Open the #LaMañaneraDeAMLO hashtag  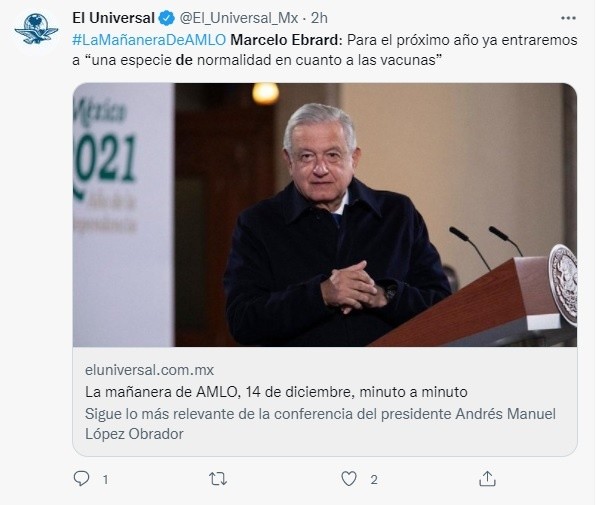[x=149, y=40]
